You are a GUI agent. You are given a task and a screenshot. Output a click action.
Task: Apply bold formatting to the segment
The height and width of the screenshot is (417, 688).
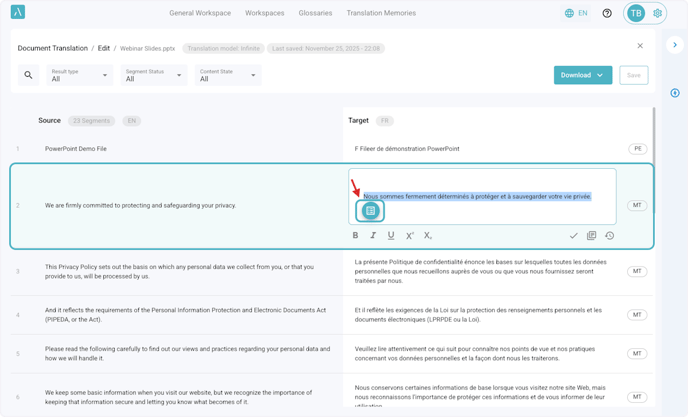(x=355, y=236)
